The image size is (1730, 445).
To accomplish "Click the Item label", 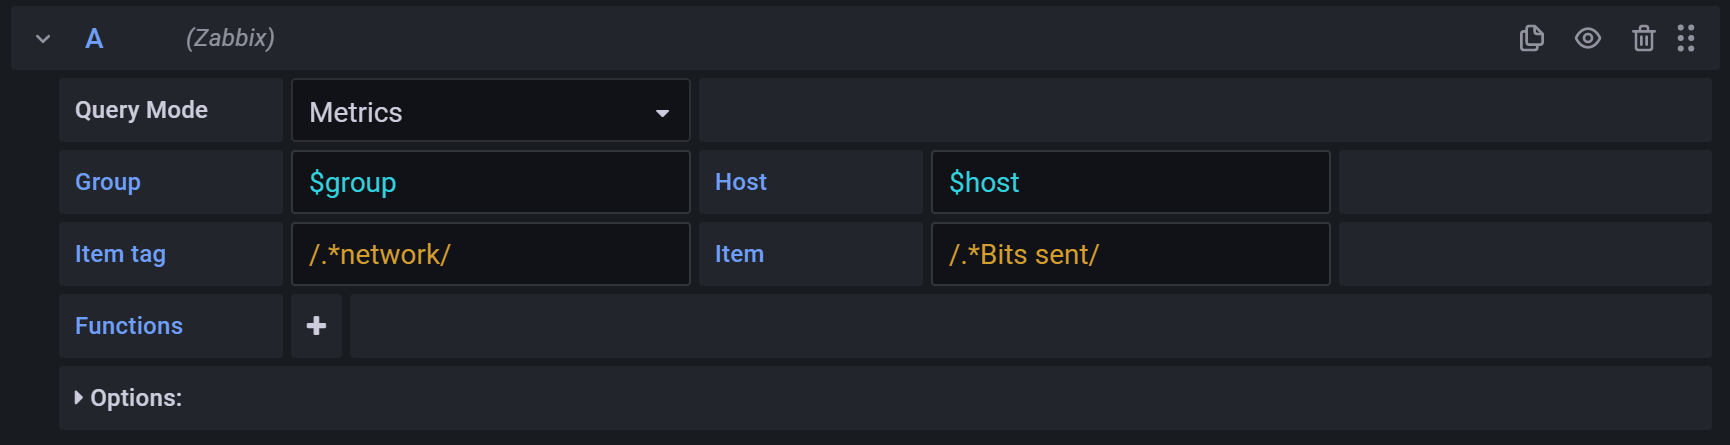I will click(739, 254).
